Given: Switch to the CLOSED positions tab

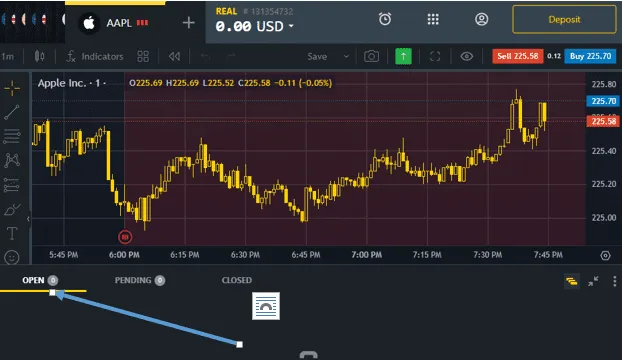Looking at the screenshot, I should (236, 280).
